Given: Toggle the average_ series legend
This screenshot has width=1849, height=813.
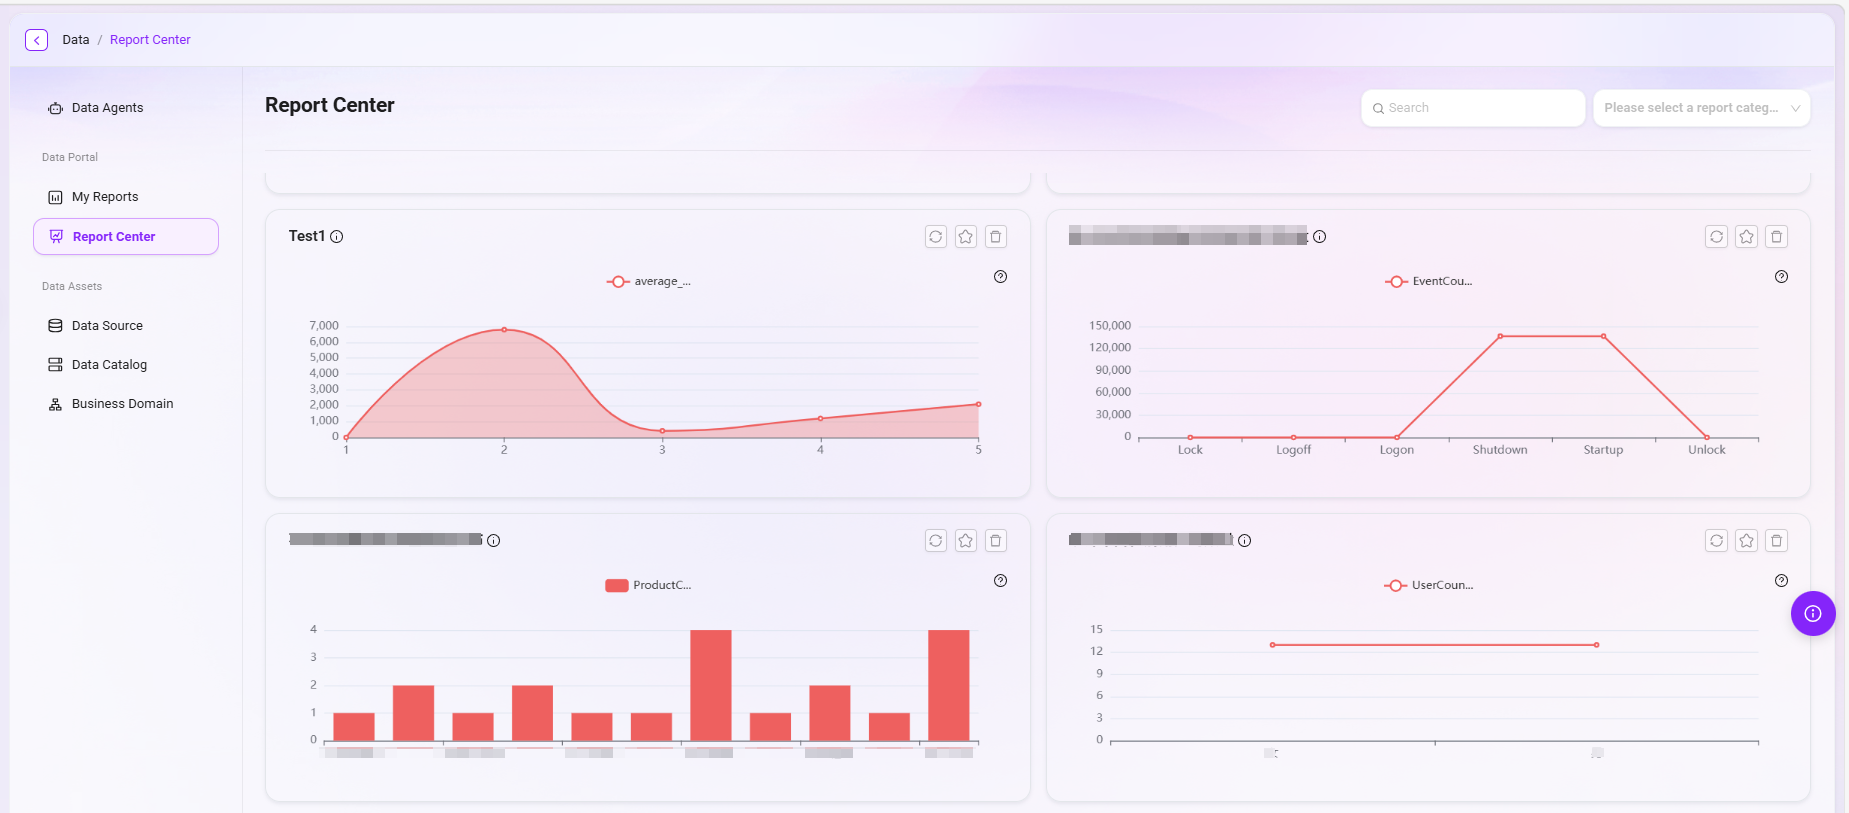Looking at the screenshot, I should 648,282.
